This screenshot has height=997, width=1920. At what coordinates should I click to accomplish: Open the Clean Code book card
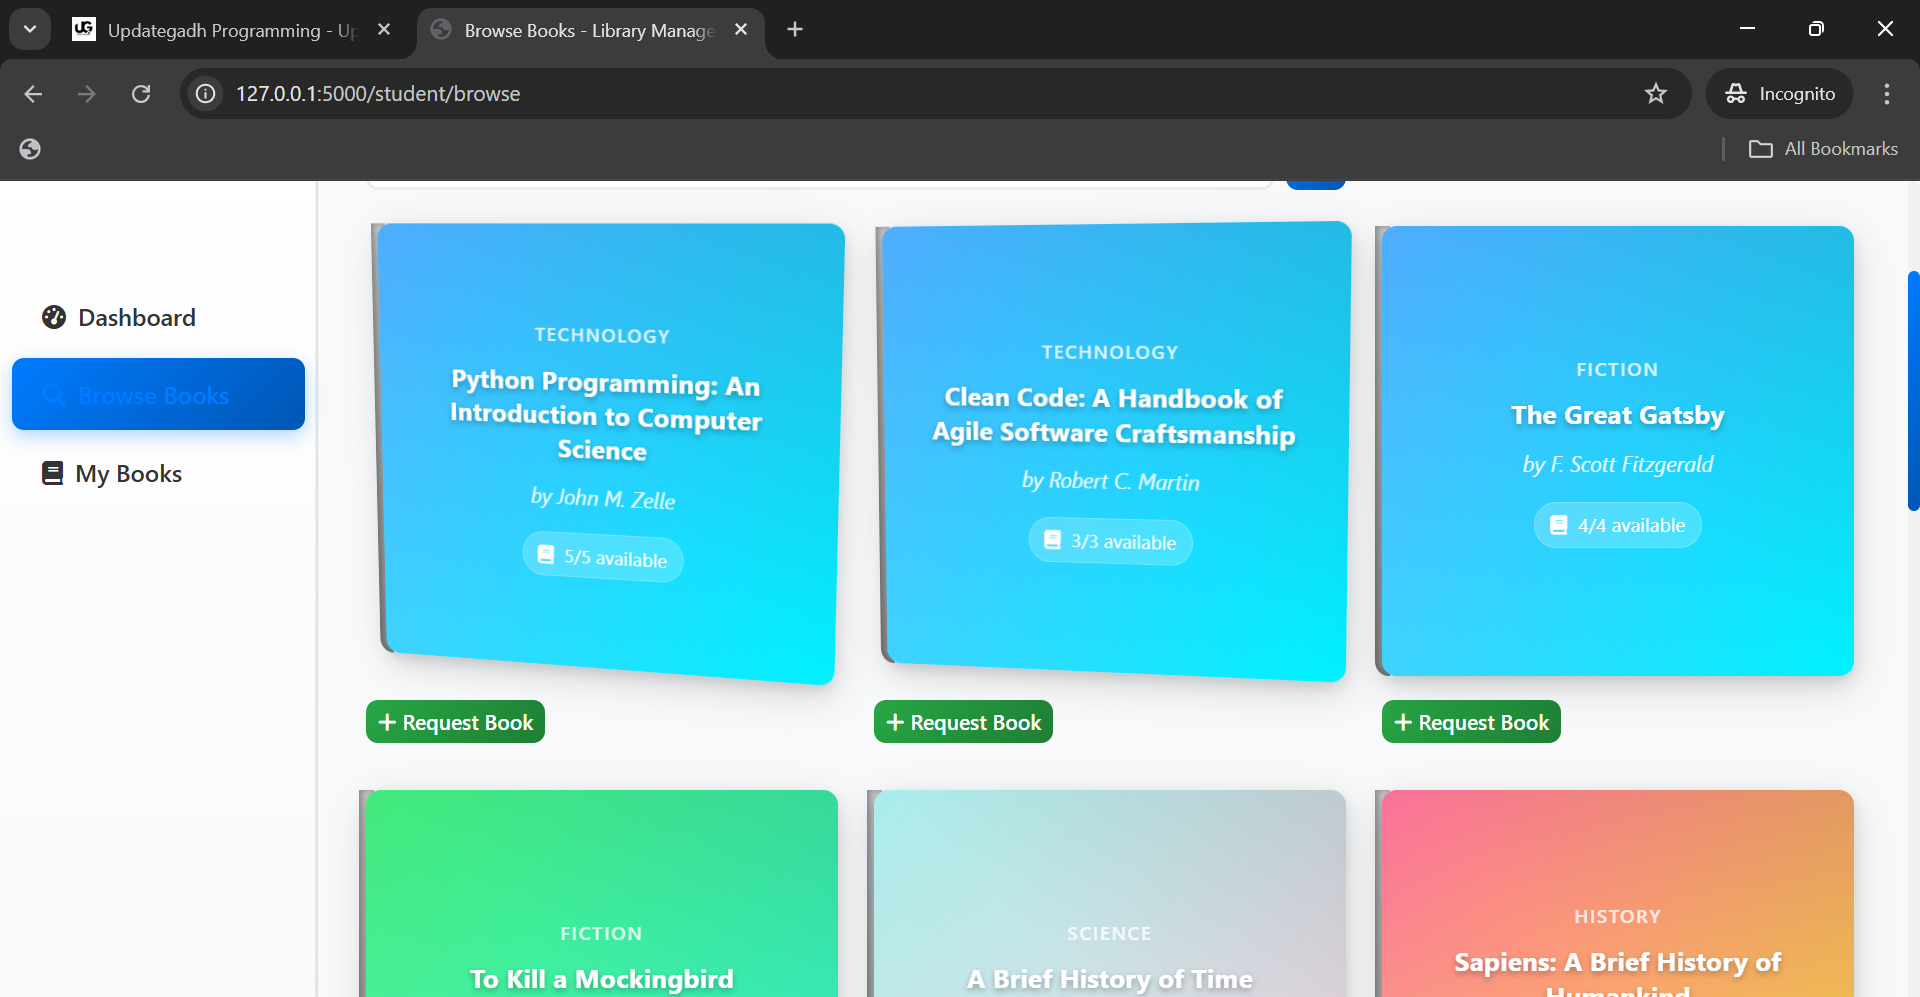pos(1113,452)
